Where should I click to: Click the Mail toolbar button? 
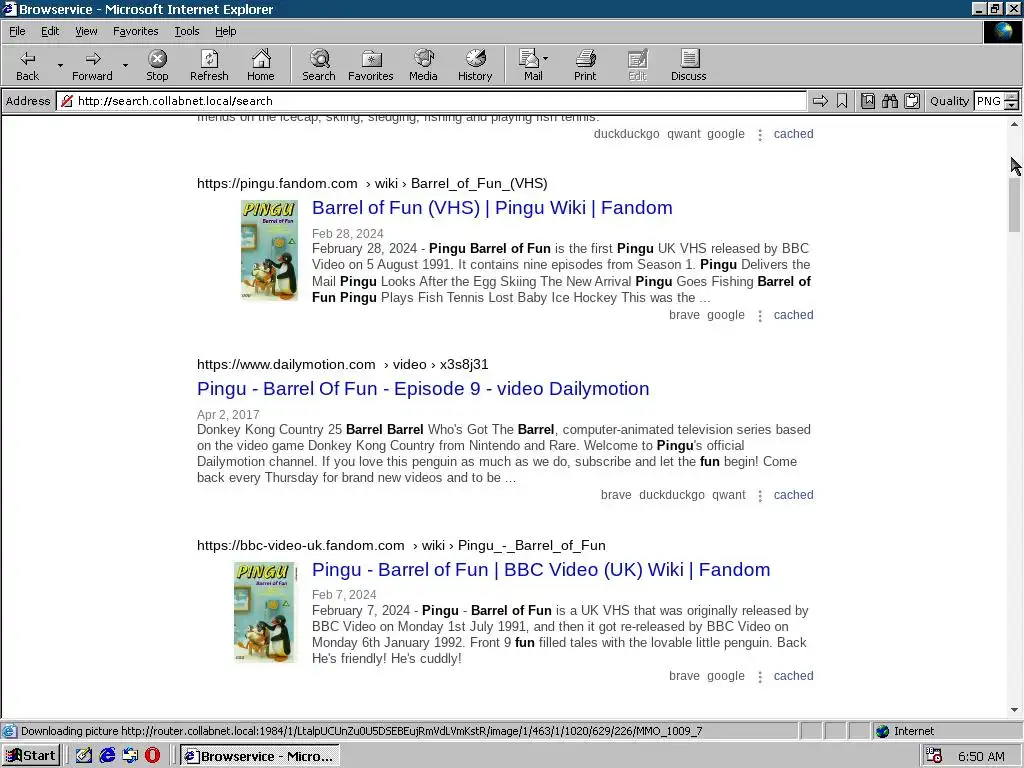[530, 65]
